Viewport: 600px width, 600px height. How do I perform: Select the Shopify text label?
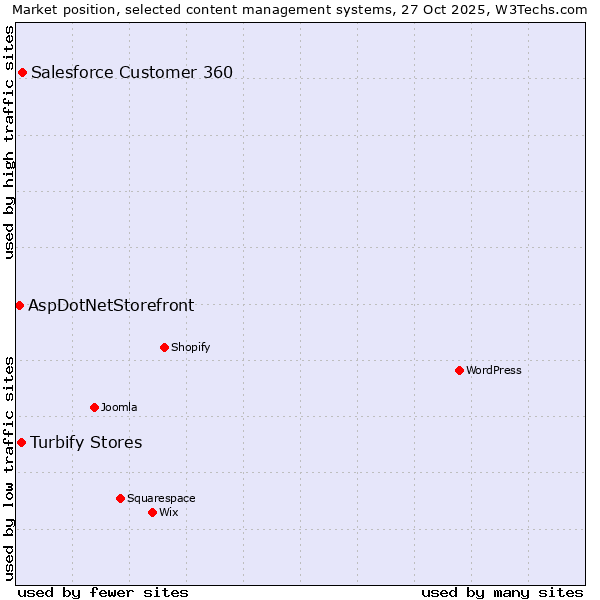190,347
